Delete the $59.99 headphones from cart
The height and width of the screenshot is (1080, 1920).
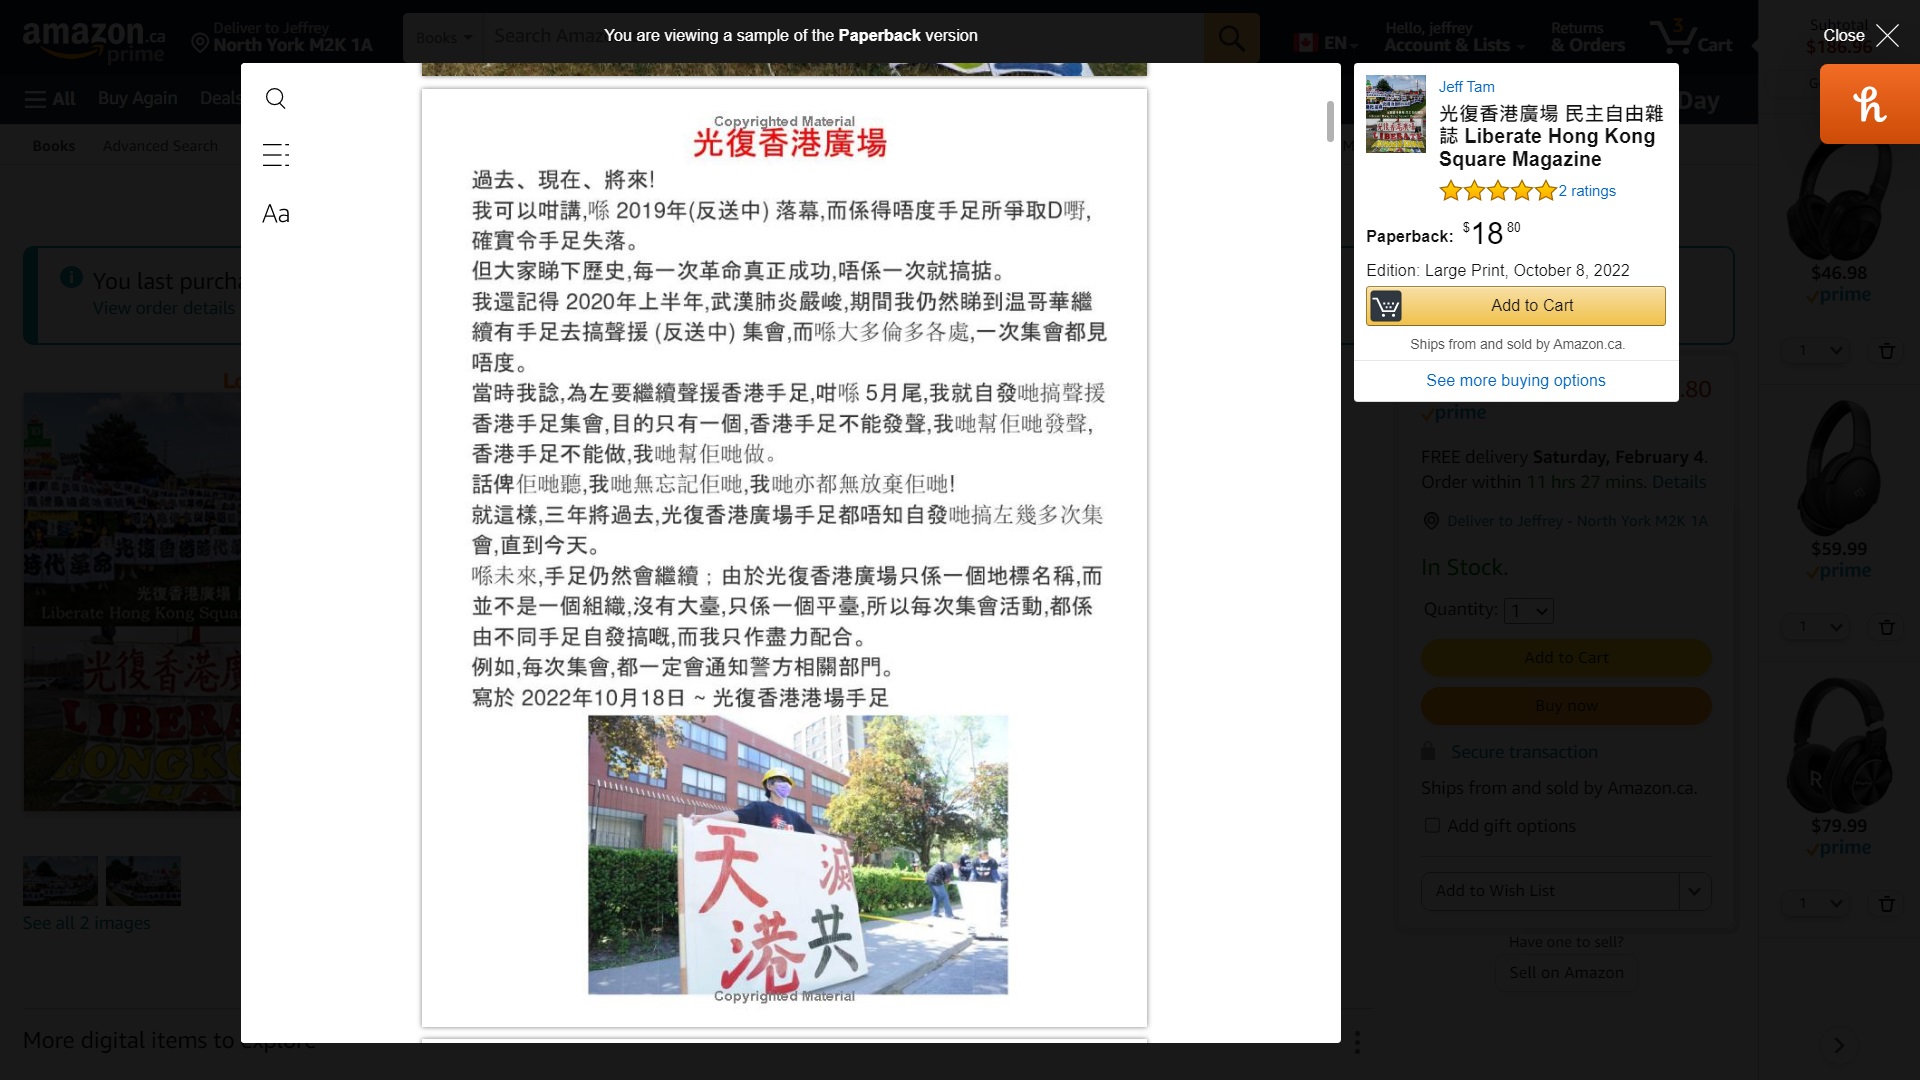pyautogui.click(x=1886, y=628)
